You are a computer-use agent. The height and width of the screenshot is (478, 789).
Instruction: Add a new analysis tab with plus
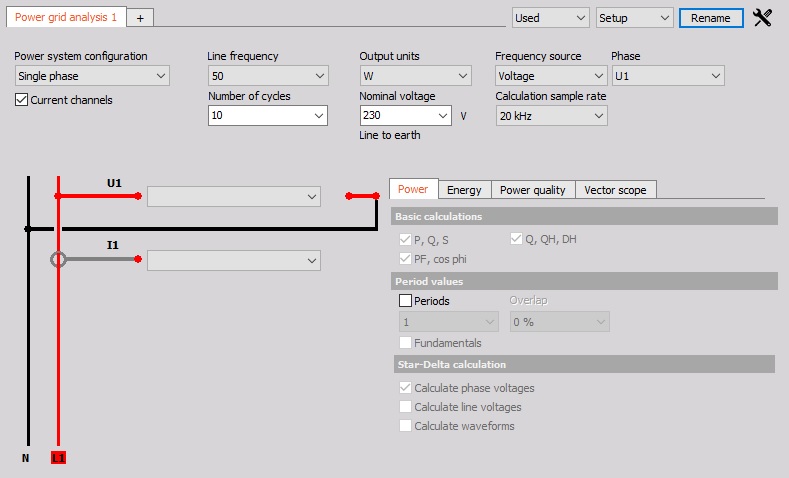click(140, 18)
